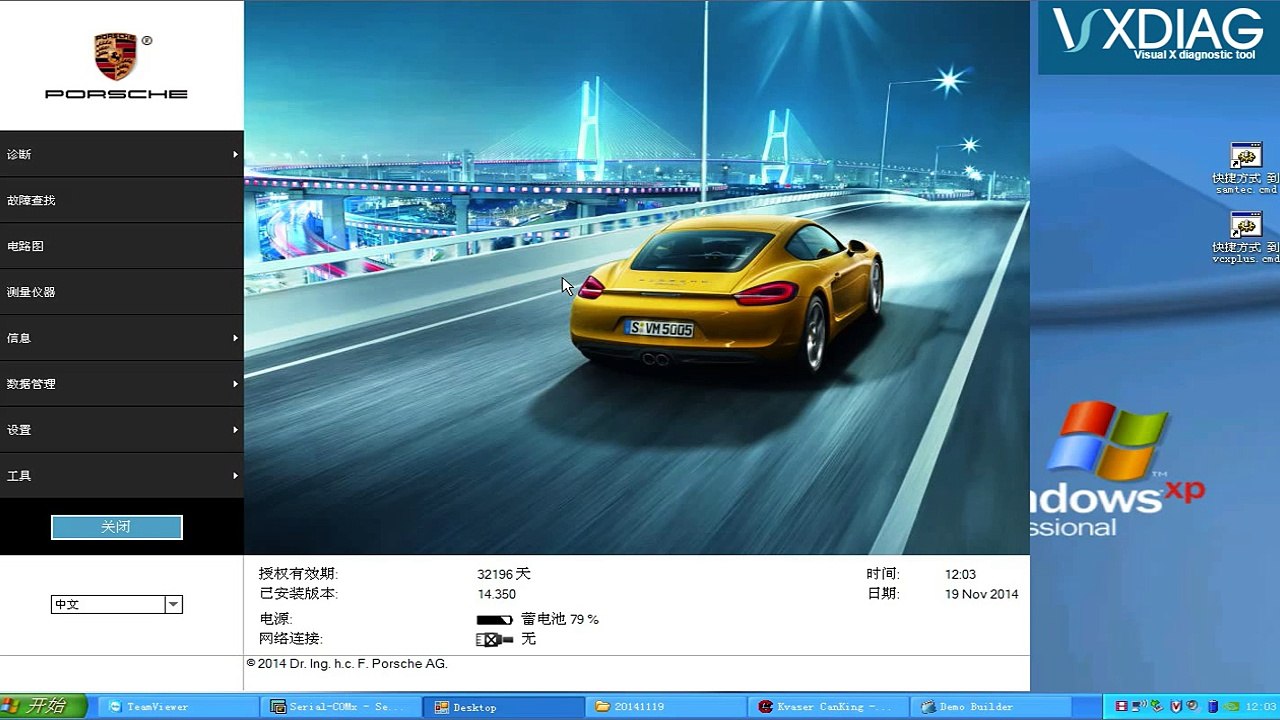Click the 网络连接 label
Image resolution: width=1280 pixels, height=720 pixels.
click(x=291, y=639)
